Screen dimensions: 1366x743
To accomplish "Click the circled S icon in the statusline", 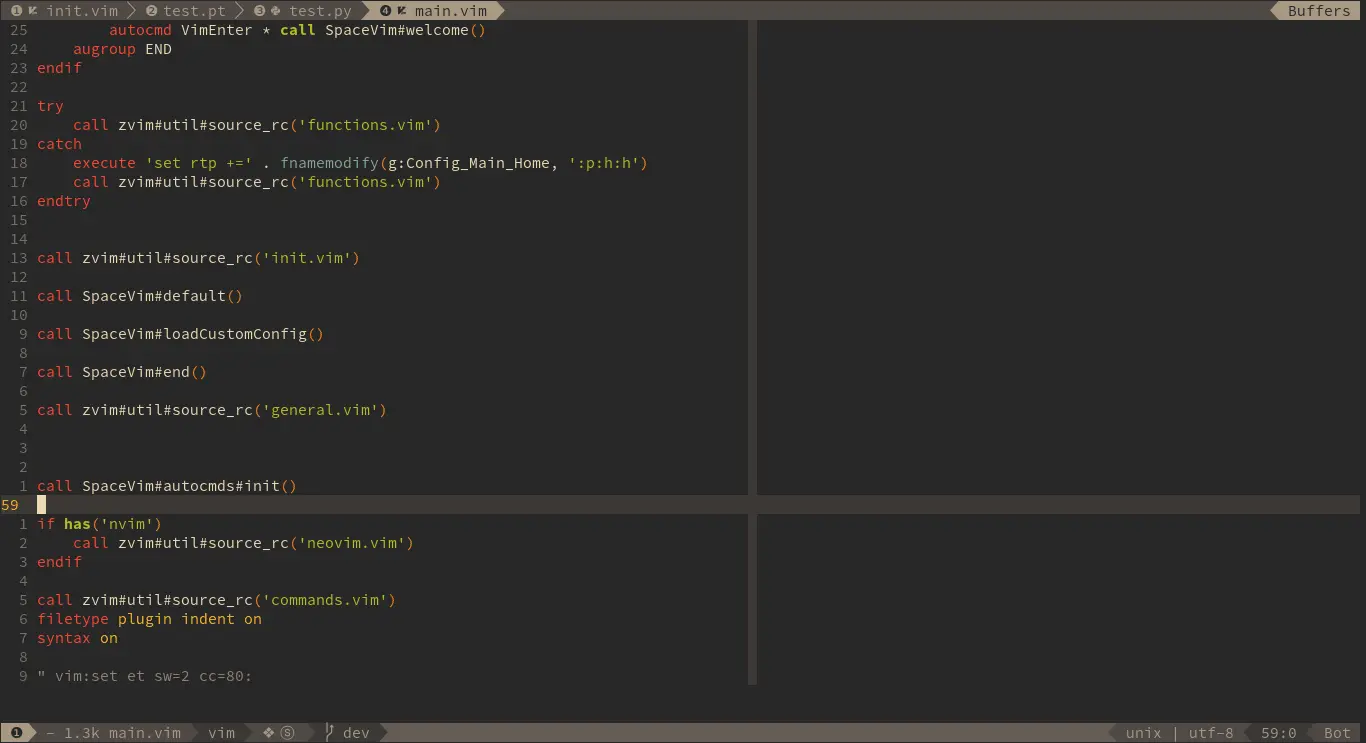I will click(286, 732).
